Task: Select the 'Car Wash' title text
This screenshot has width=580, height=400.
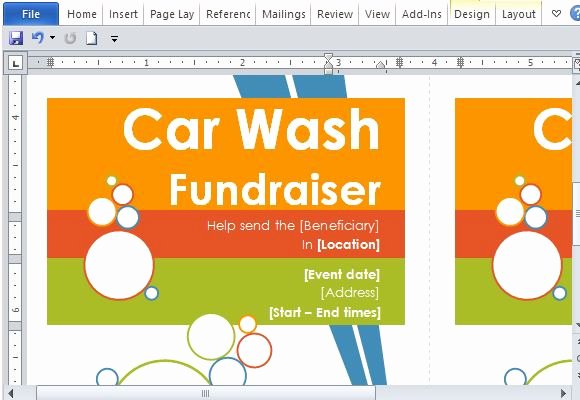Action: click(251, 130)
